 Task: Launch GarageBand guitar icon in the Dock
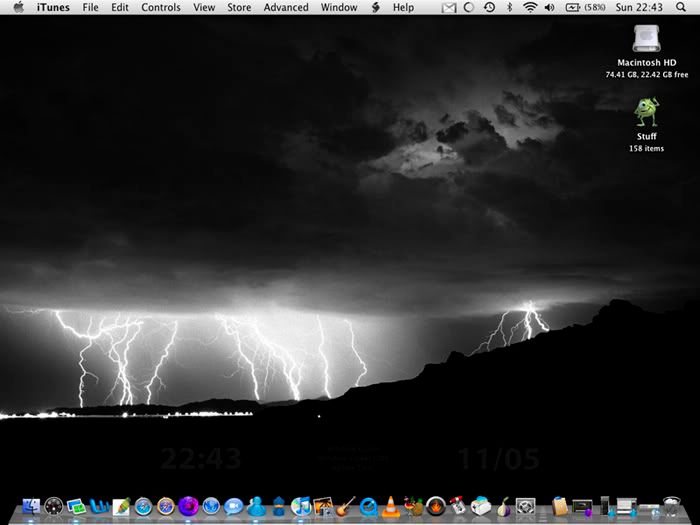(x=346, y=506)
